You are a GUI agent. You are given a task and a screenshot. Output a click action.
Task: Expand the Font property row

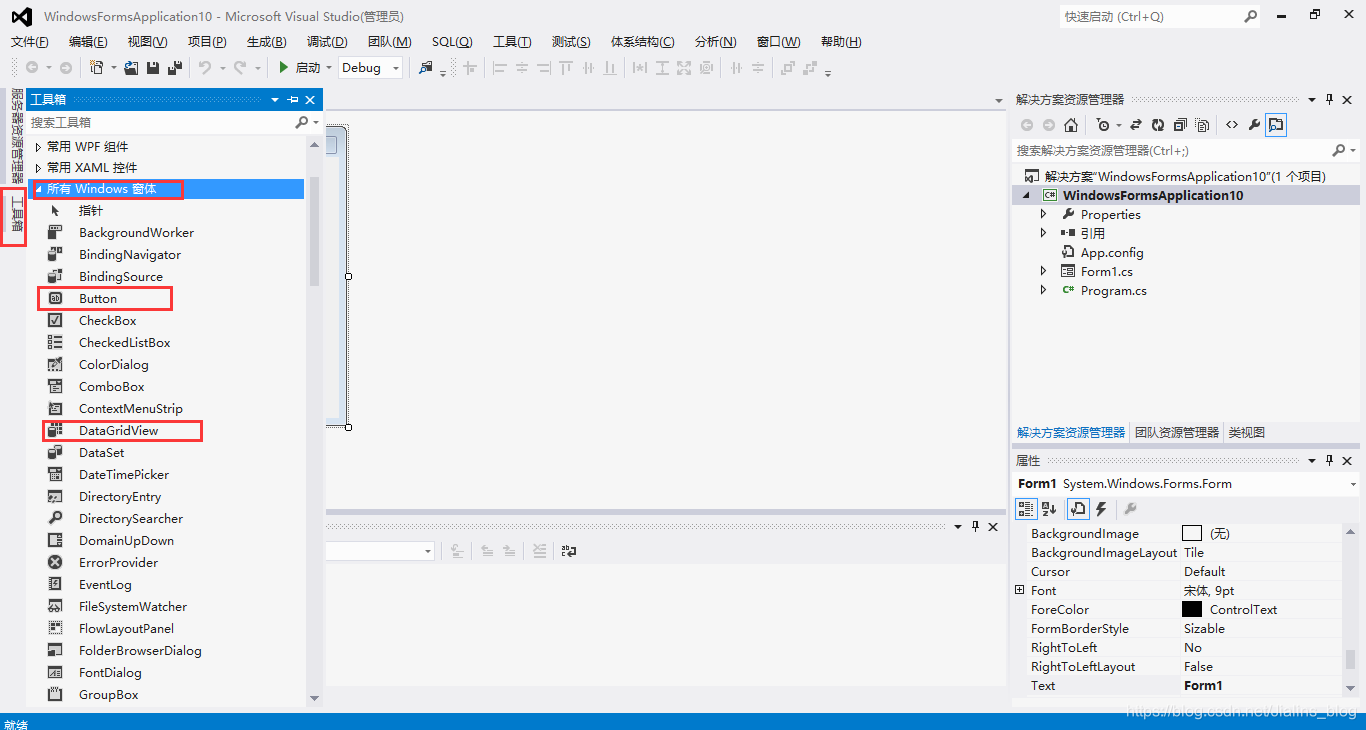click(x=1020, y=590)
